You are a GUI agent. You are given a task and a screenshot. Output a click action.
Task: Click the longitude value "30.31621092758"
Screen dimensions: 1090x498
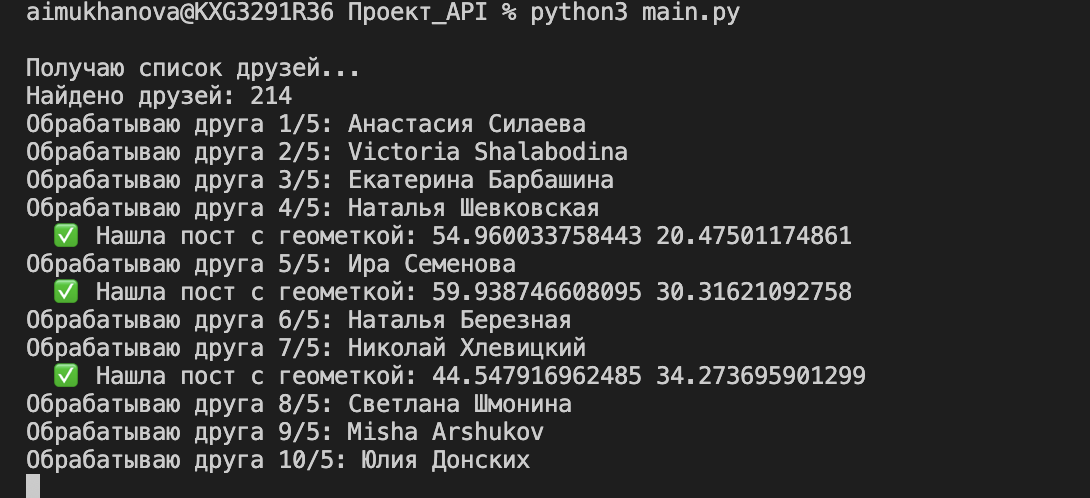click(754, 292)
